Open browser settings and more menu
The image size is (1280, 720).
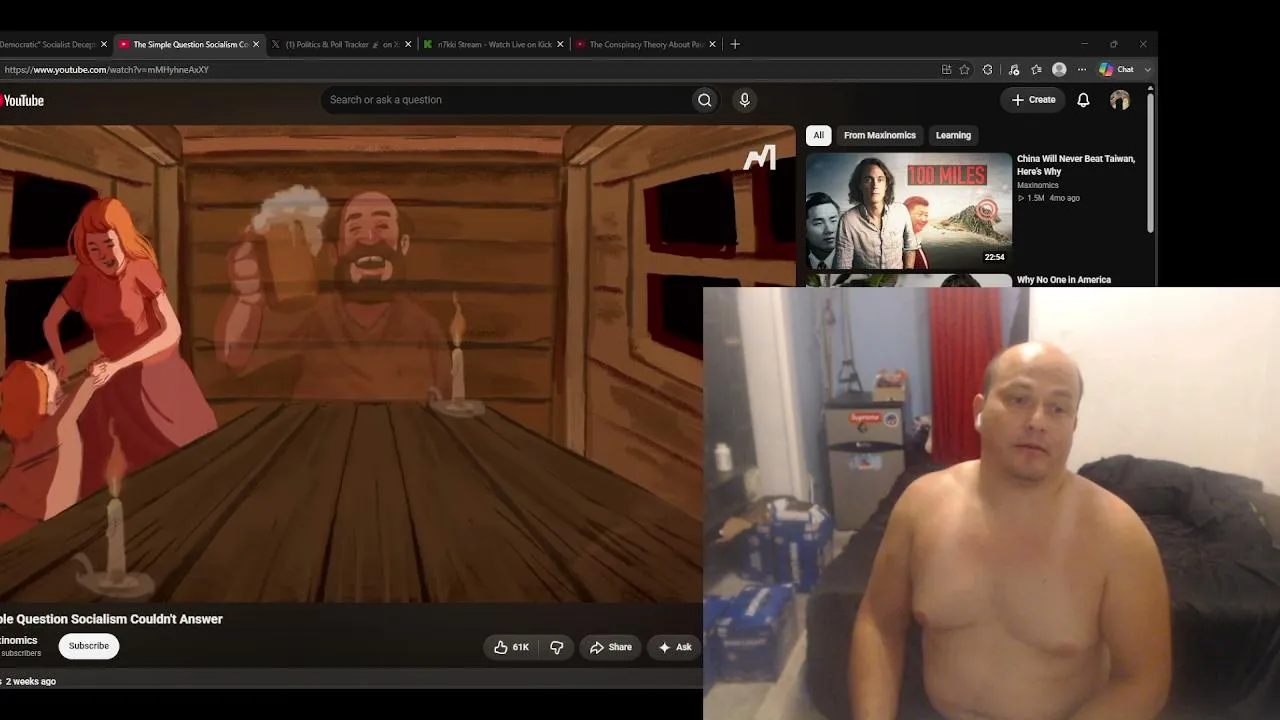pos(1081,70)
